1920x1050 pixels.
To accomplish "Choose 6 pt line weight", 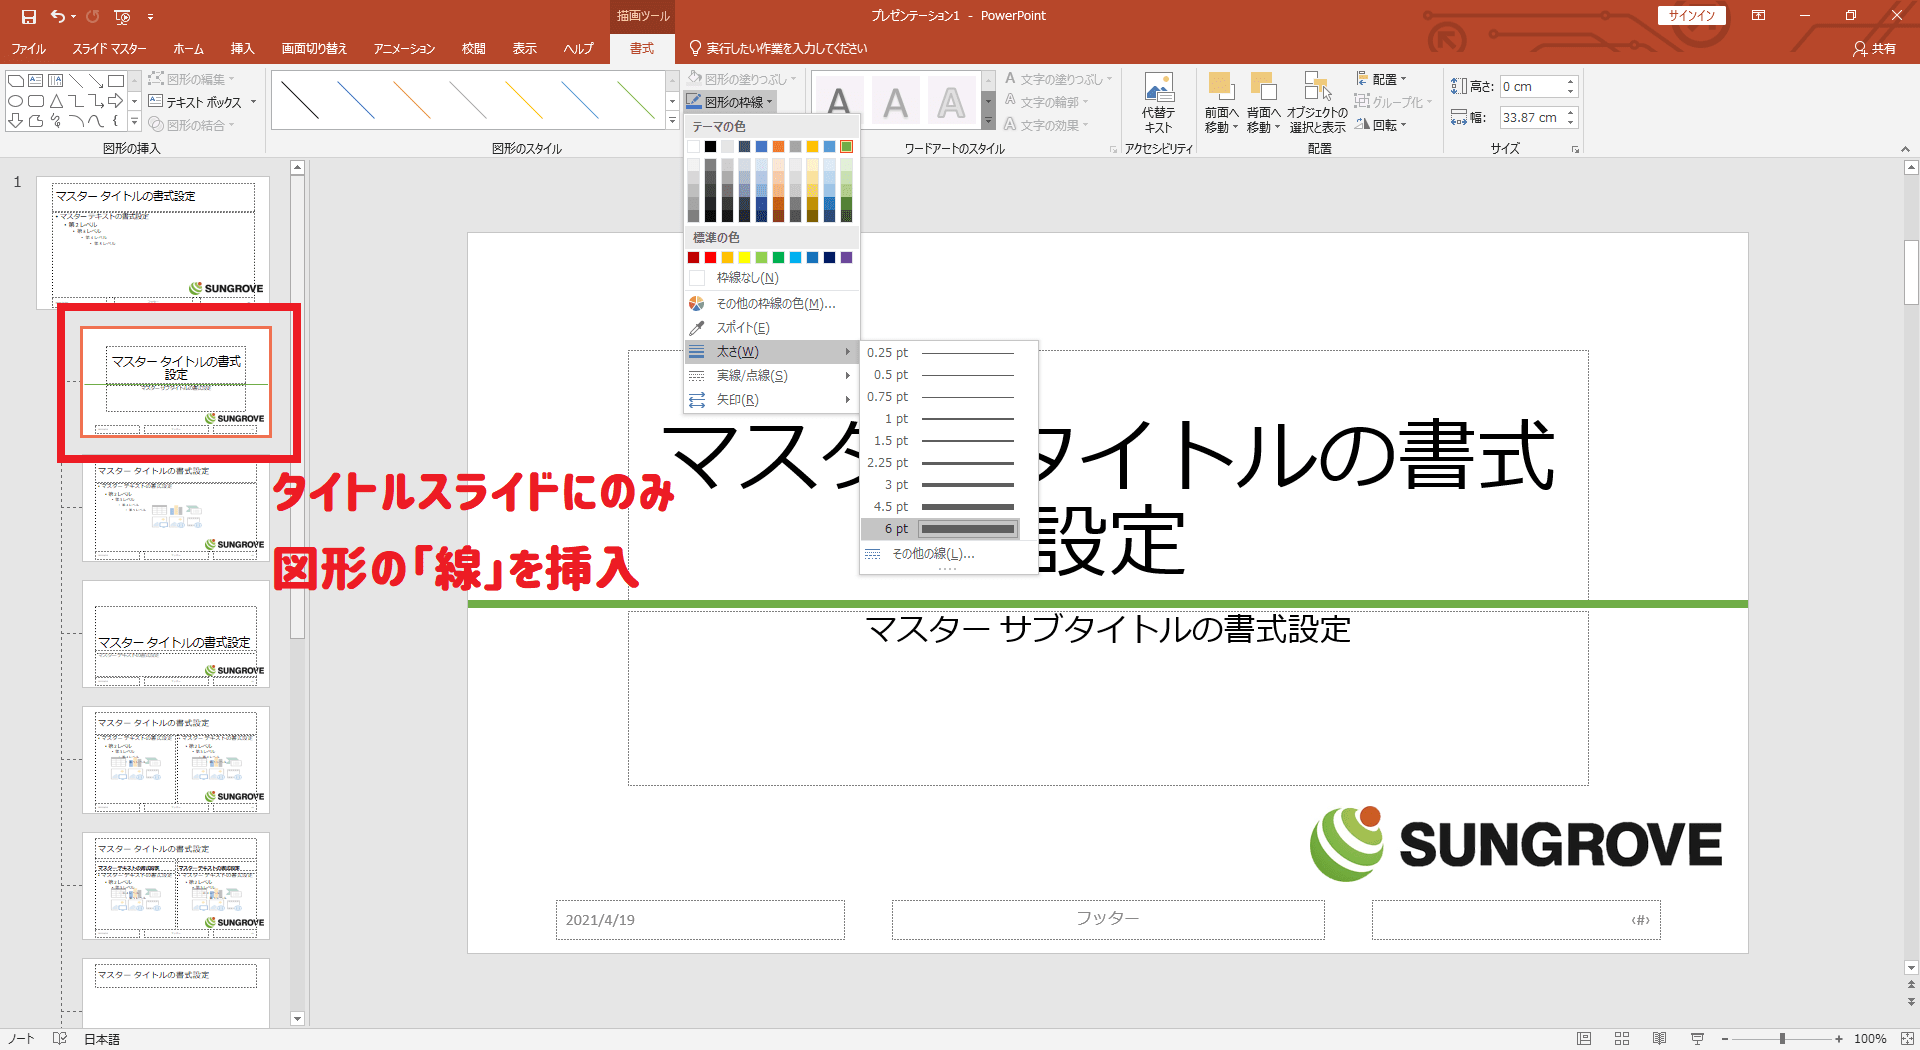I will (940, 529).
